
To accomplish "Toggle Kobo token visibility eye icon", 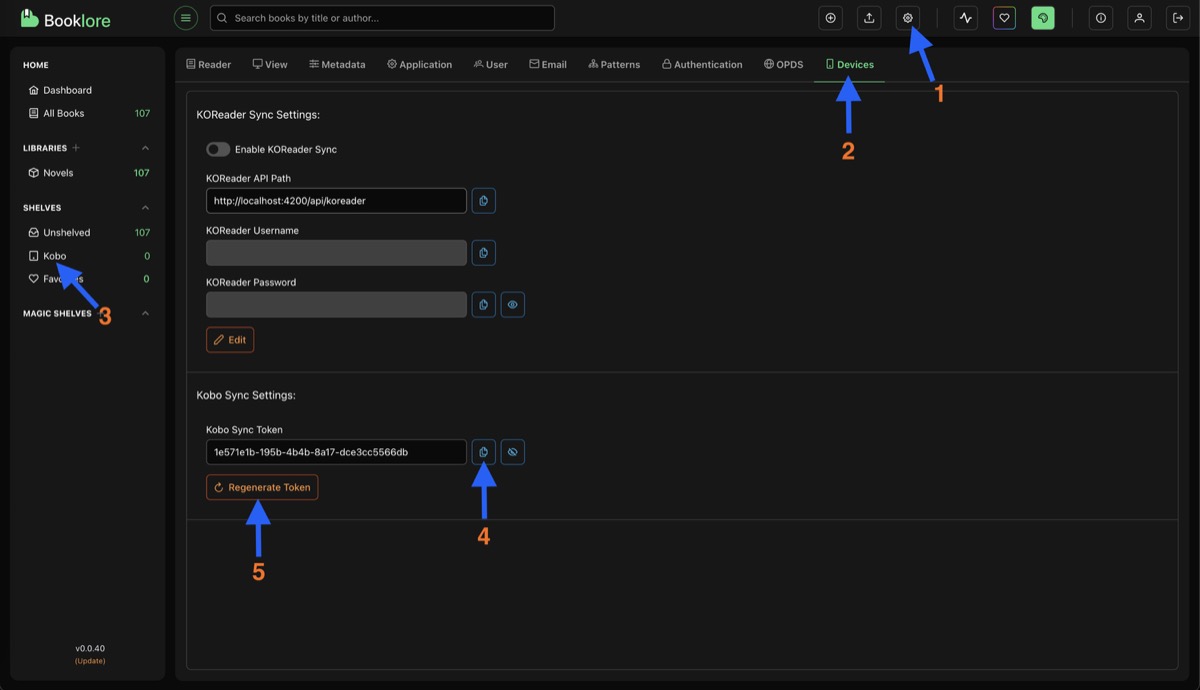I will (x=512, y=452).
